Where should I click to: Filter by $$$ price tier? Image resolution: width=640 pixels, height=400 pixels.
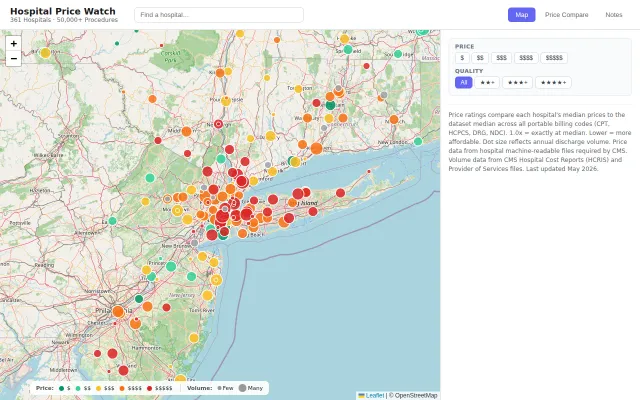501,58
